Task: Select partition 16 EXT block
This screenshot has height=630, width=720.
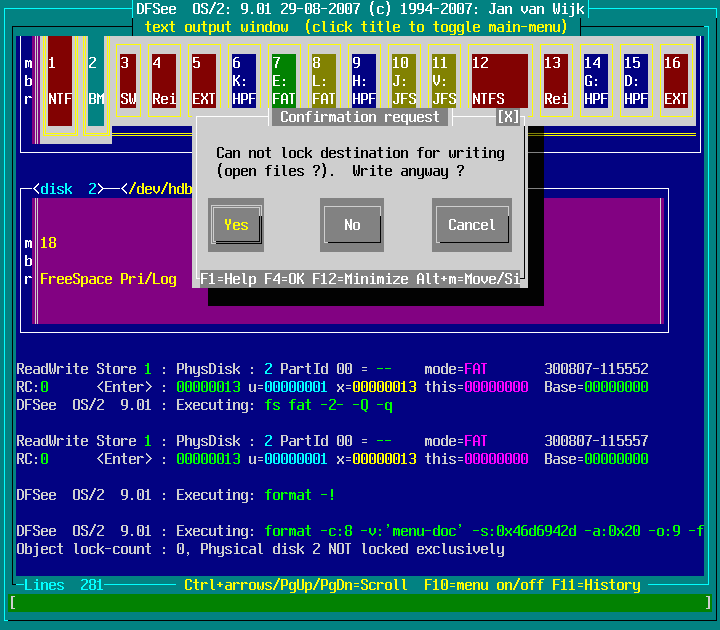Action: pyautogui.click(x=675, y=81)
